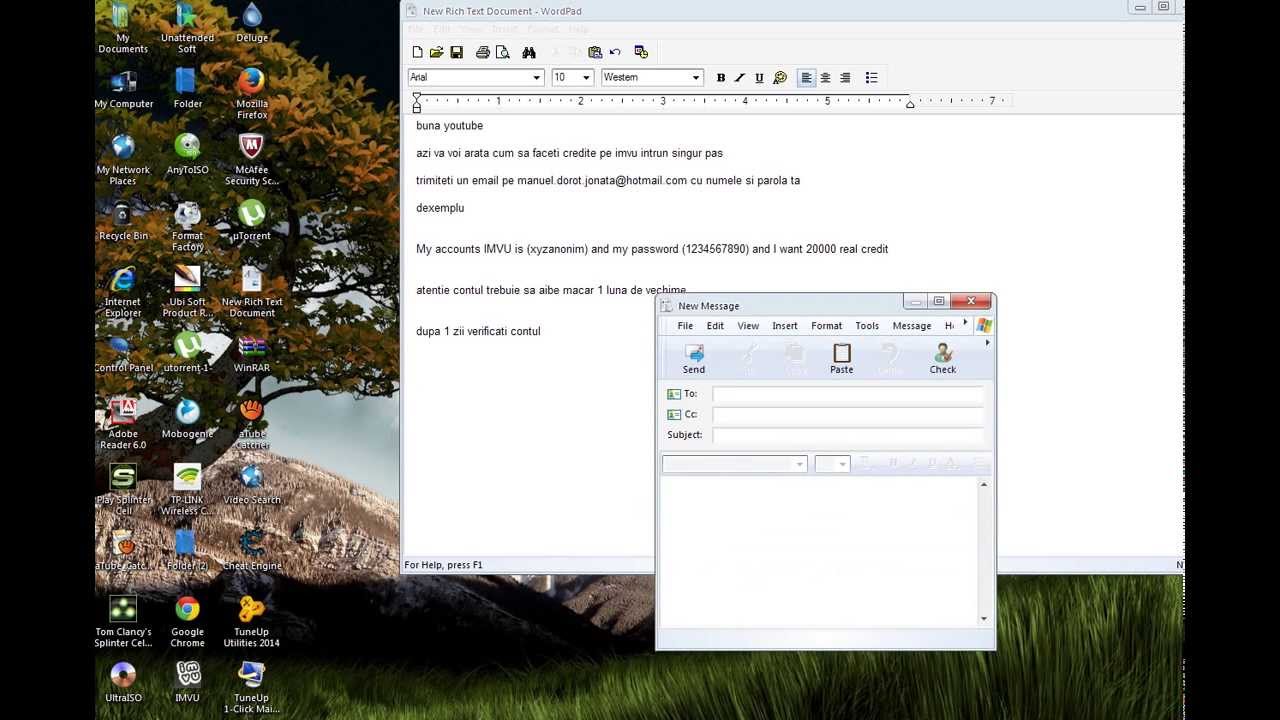Click the Send button in New Message
Viewport: 1280px width, 720px height.
tap(694, 359)
